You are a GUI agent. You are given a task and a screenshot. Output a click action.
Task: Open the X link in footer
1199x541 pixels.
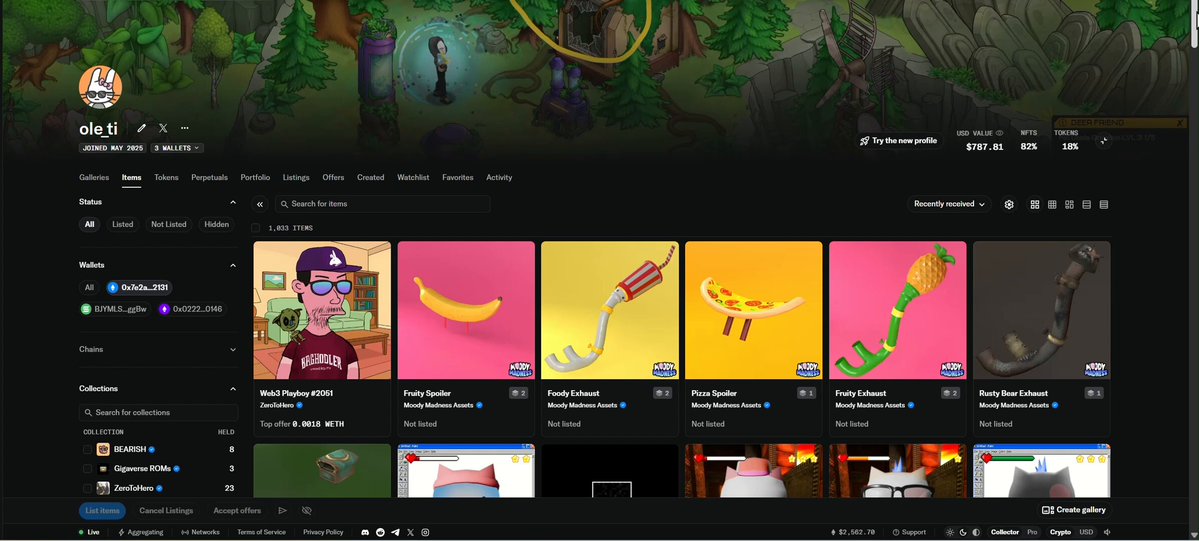pyautogui.click(x=411, y=532)
